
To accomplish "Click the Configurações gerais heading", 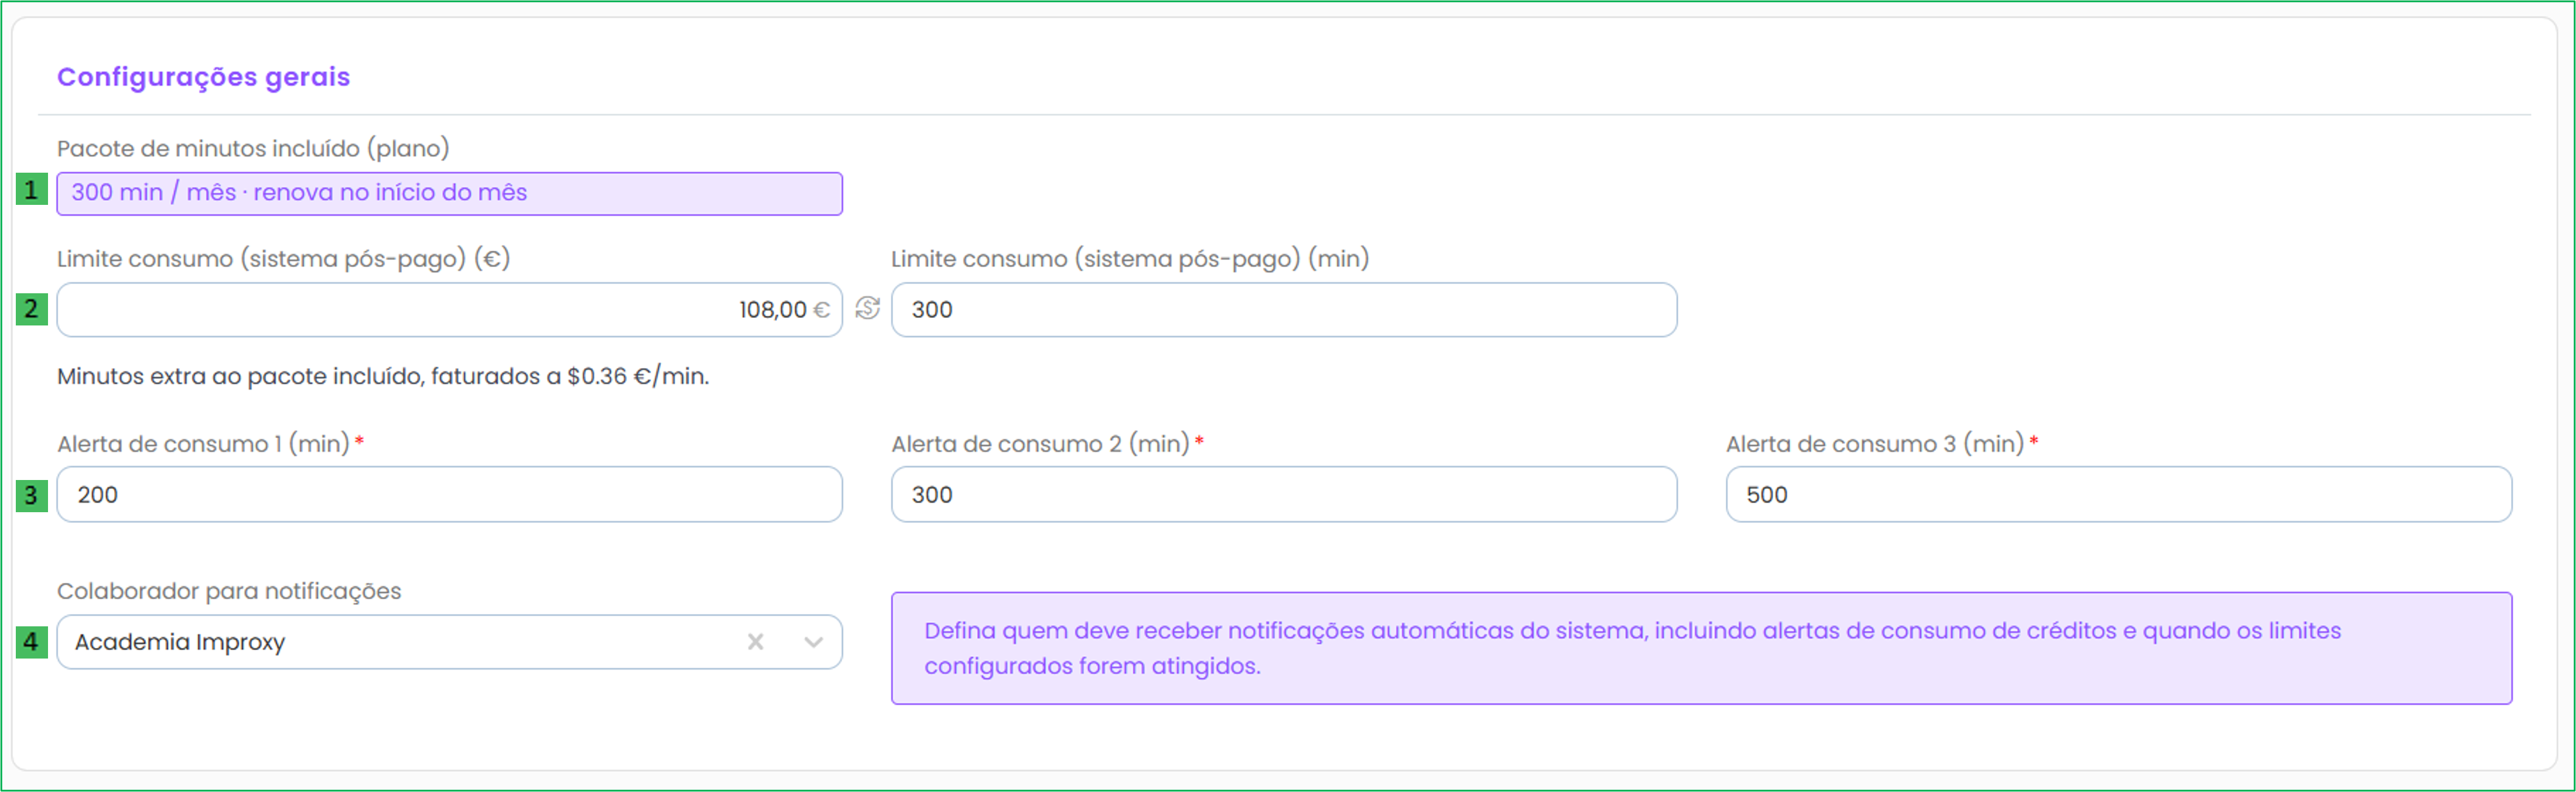I will [x=203, y=77].
